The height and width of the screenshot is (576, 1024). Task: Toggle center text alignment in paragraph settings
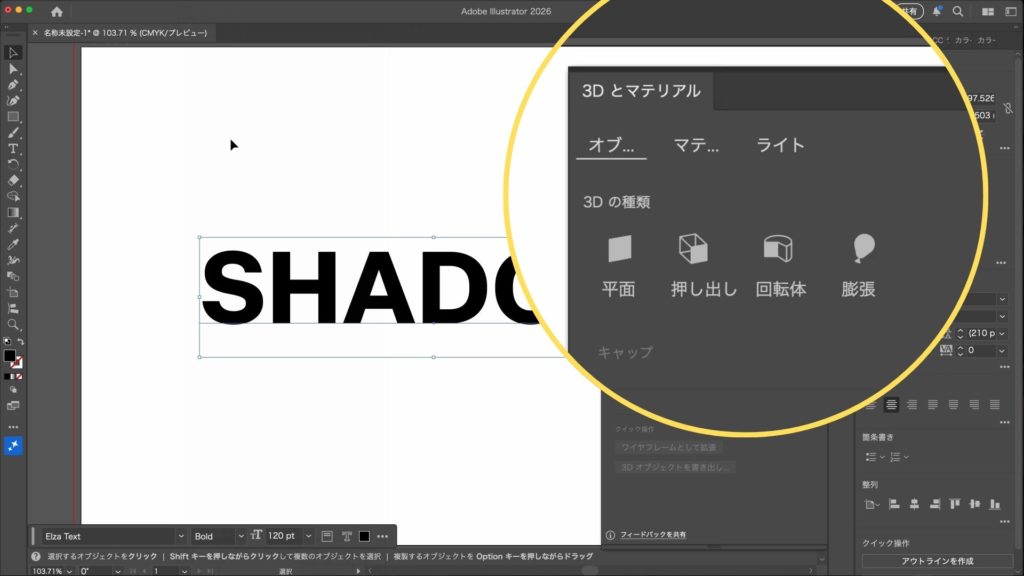pos(891,405)
